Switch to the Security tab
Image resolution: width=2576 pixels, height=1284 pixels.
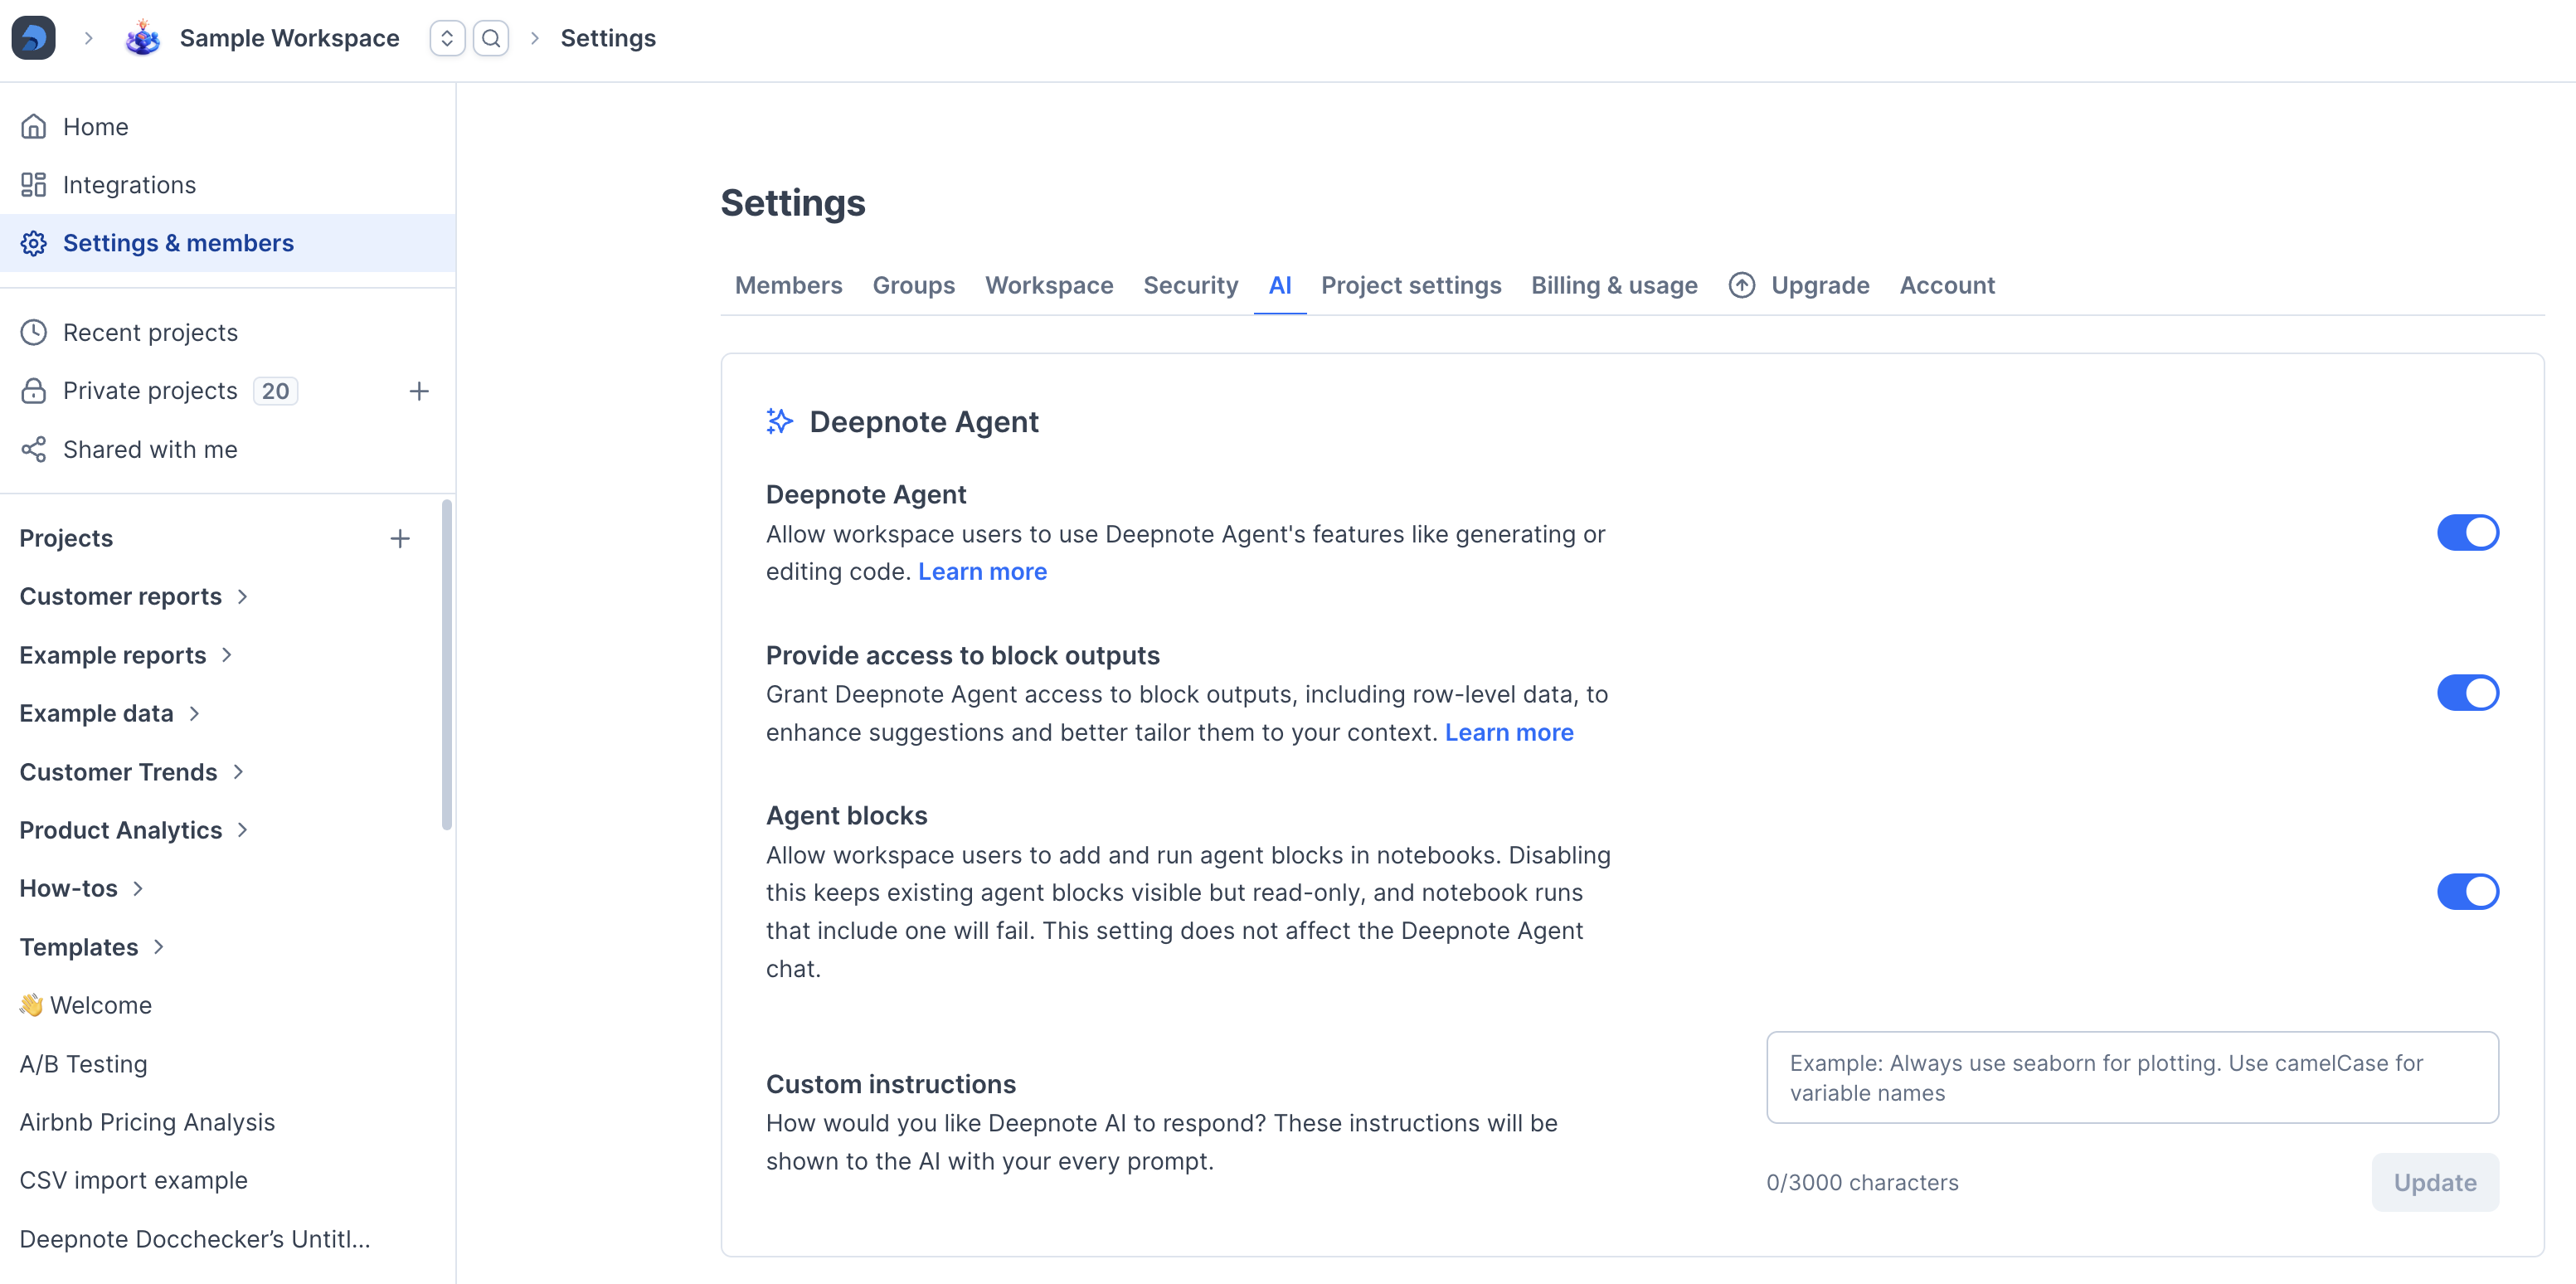point(1191,286)
